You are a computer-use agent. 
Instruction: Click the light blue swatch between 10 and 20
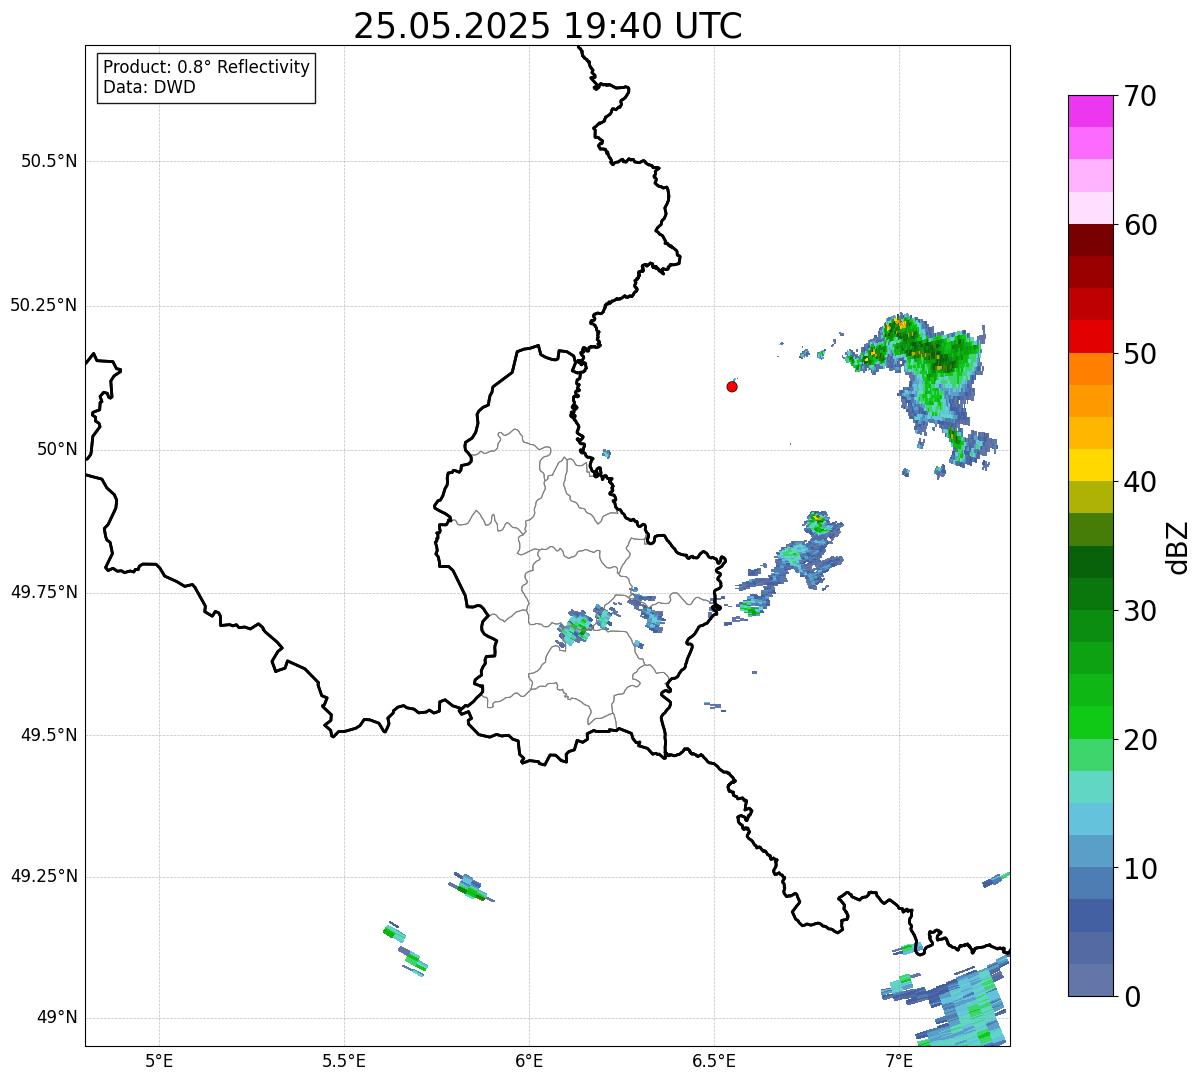(x=1090, y=820)
